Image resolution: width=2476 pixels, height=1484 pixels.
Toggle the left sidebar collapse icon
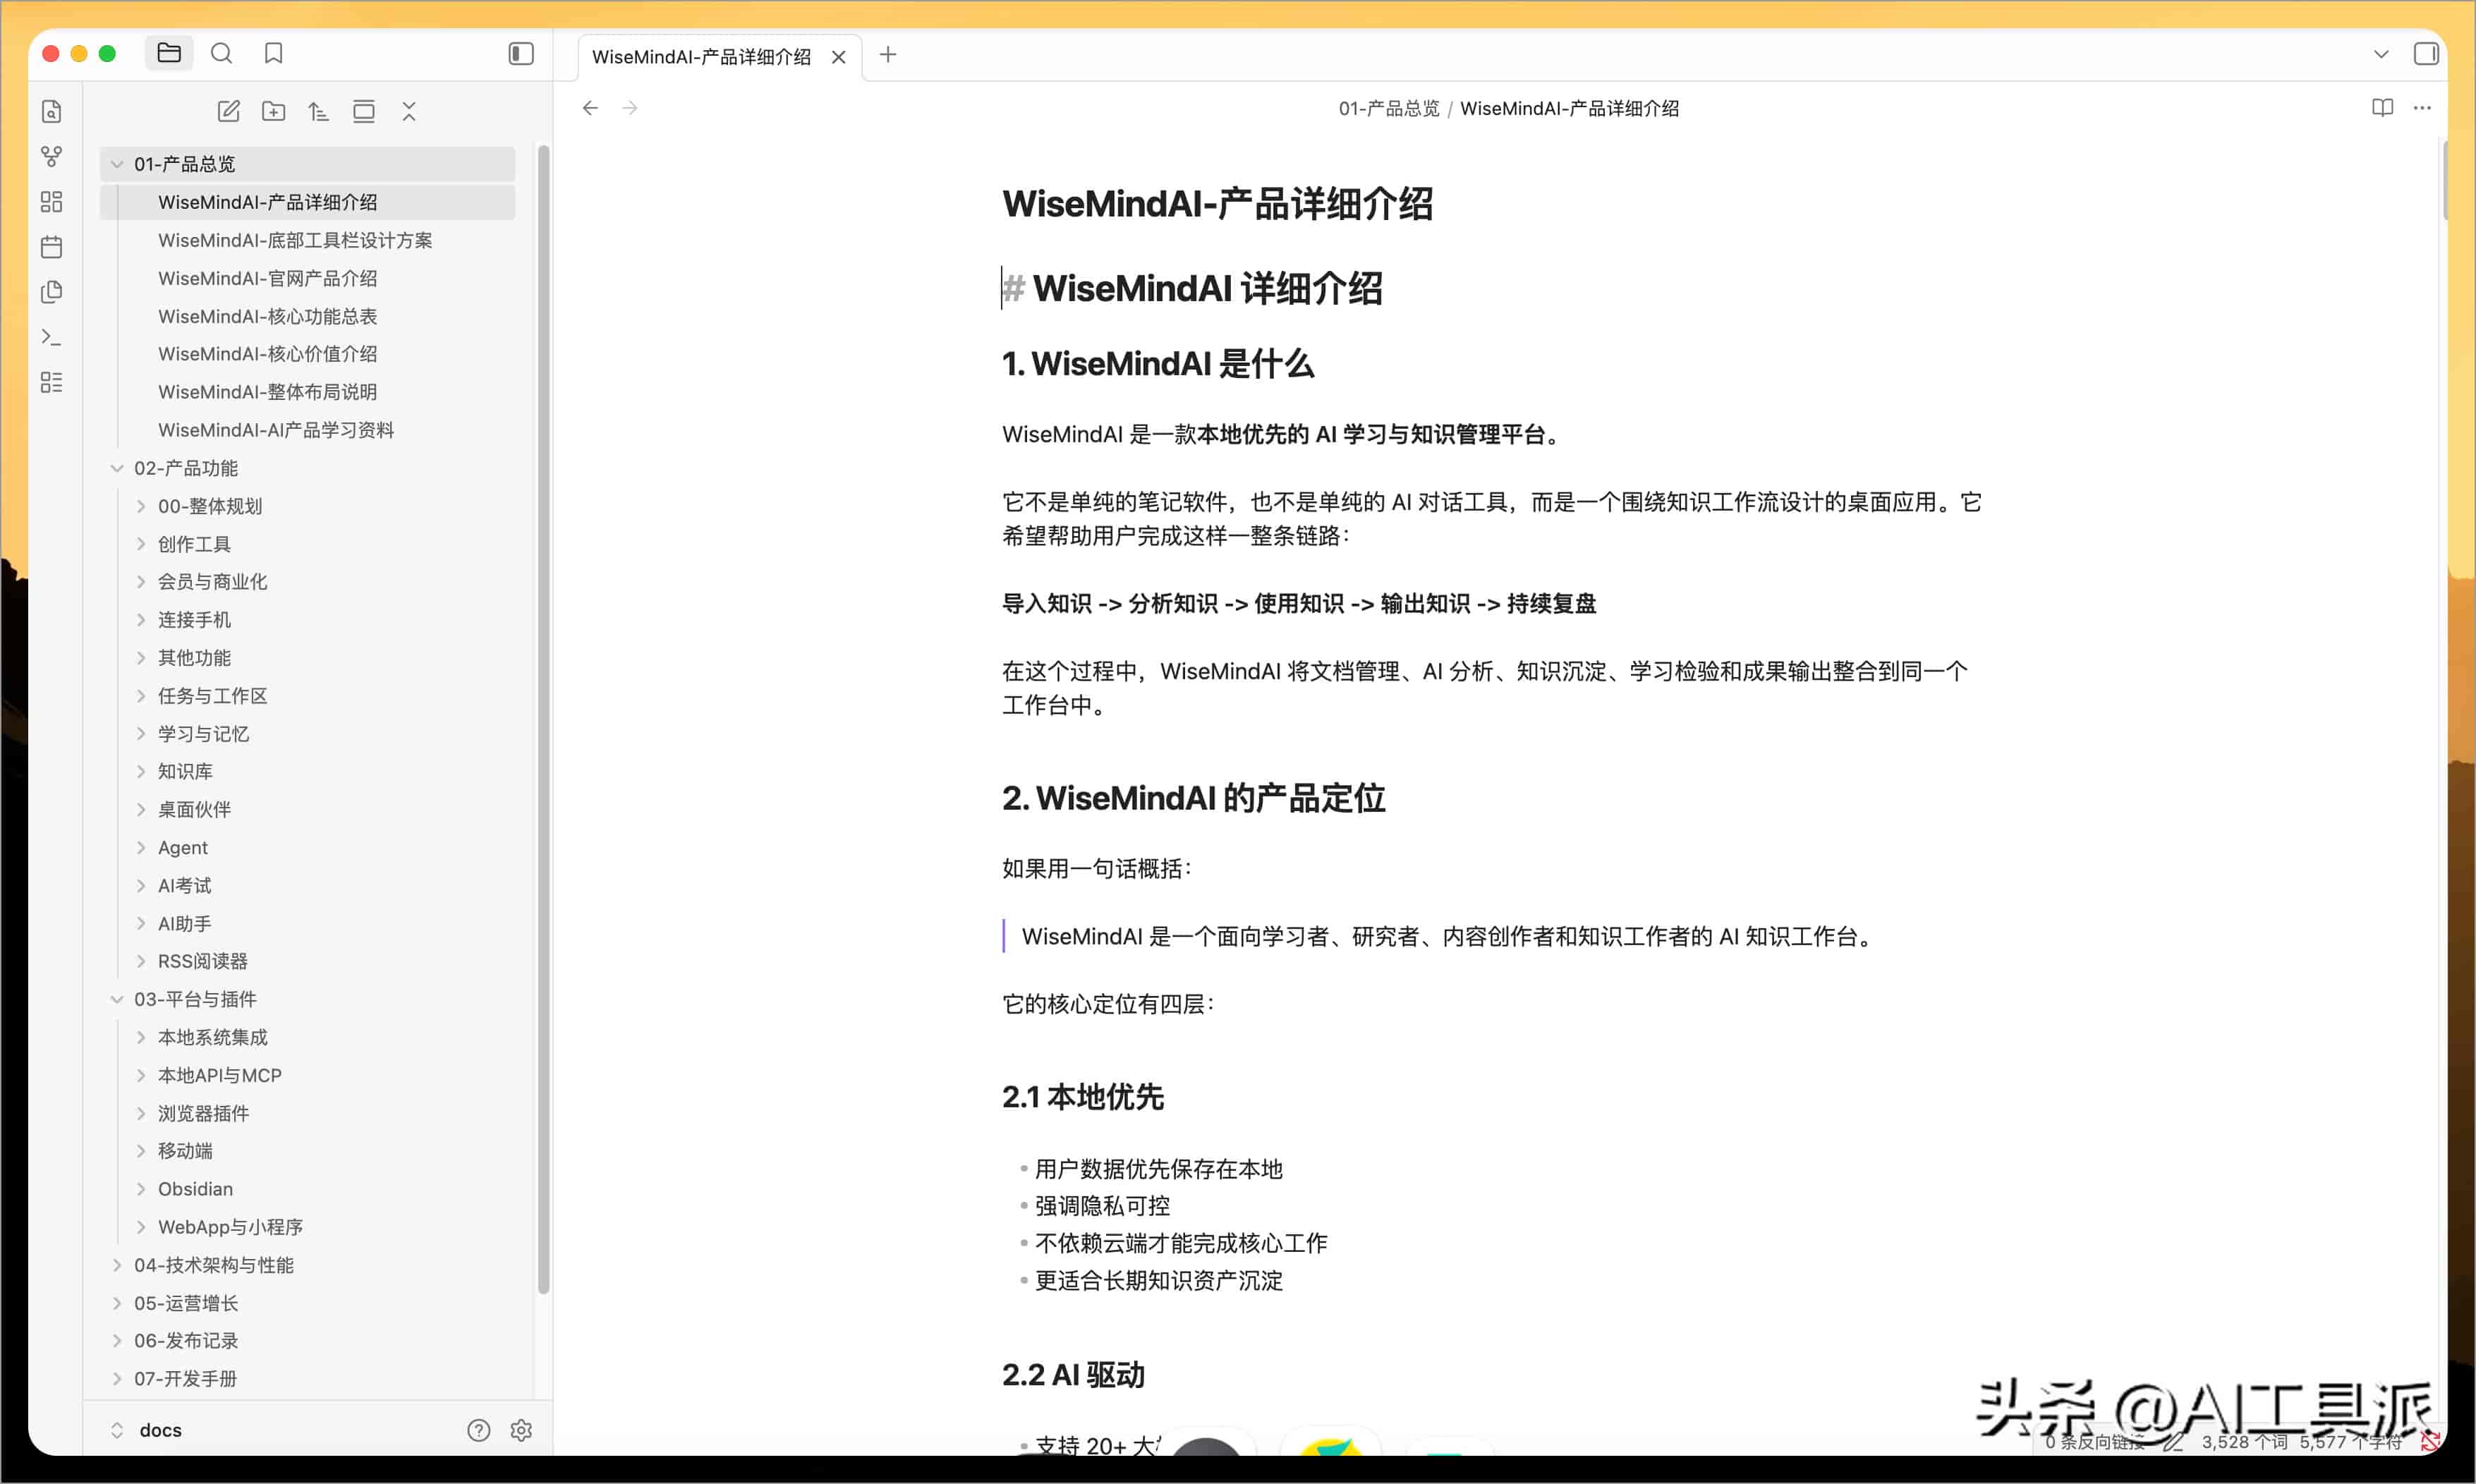point(521,53)
